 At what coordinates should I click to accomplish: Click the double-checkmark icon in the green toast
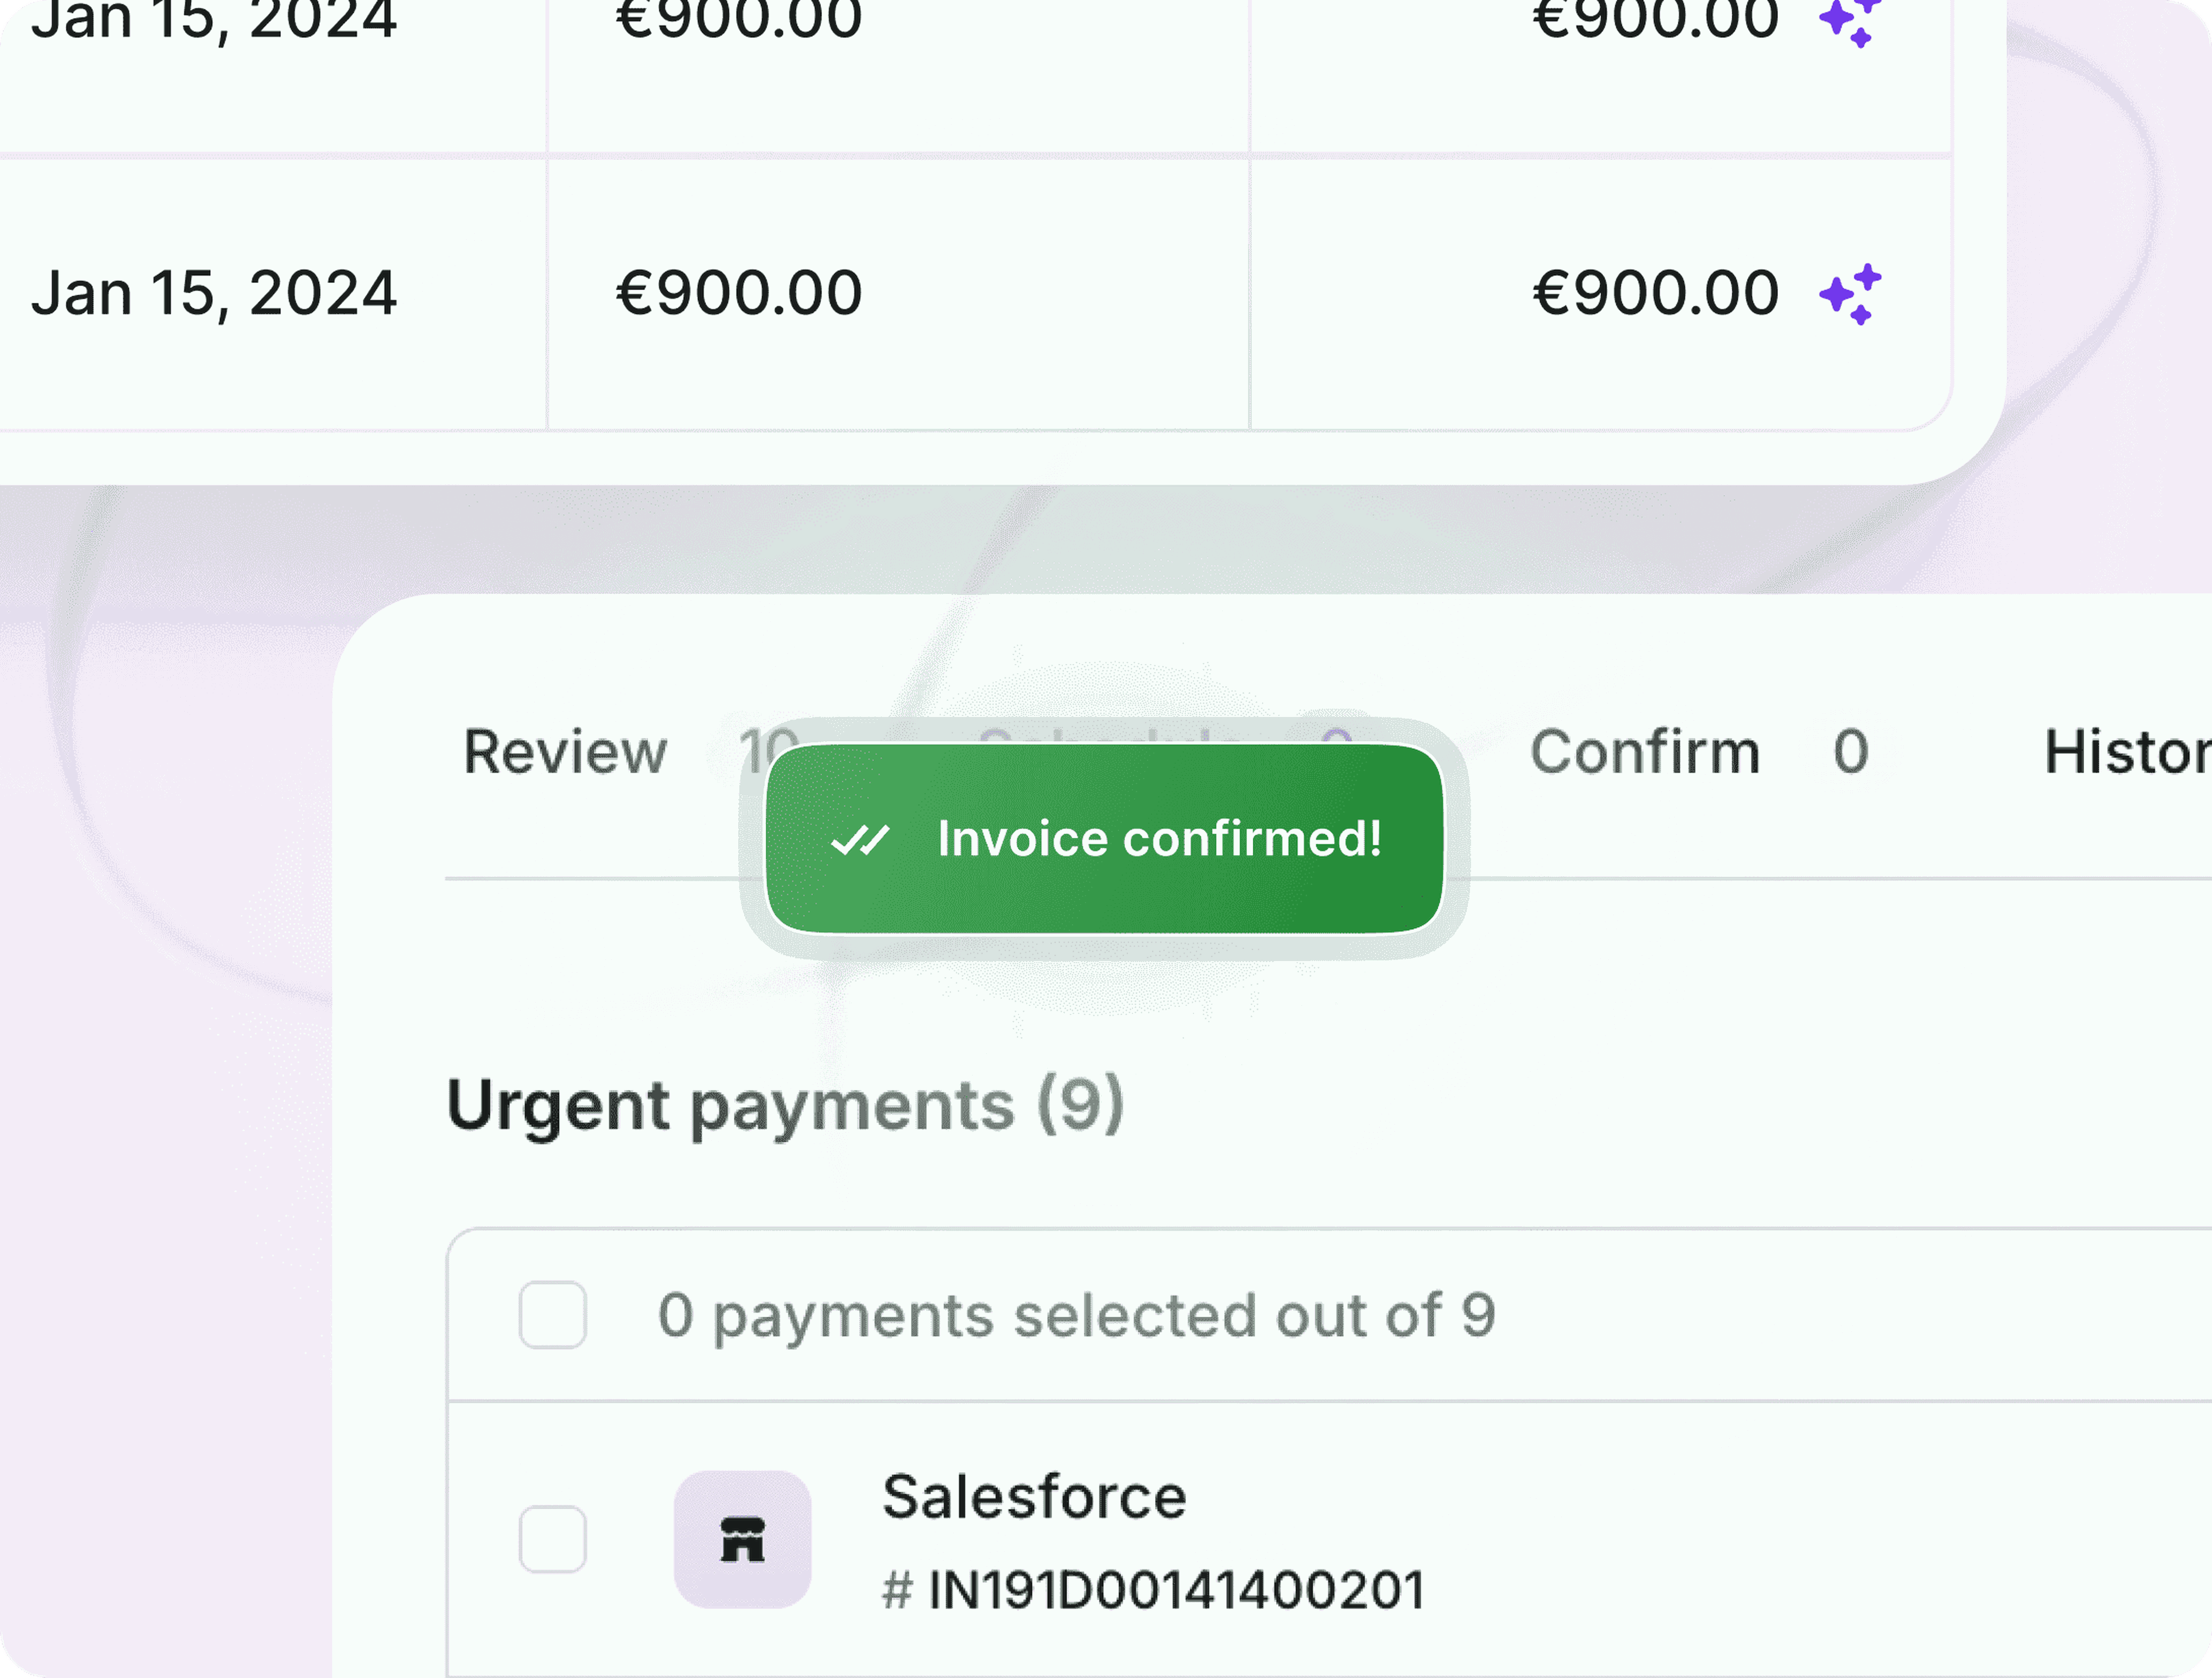(860, 840)
